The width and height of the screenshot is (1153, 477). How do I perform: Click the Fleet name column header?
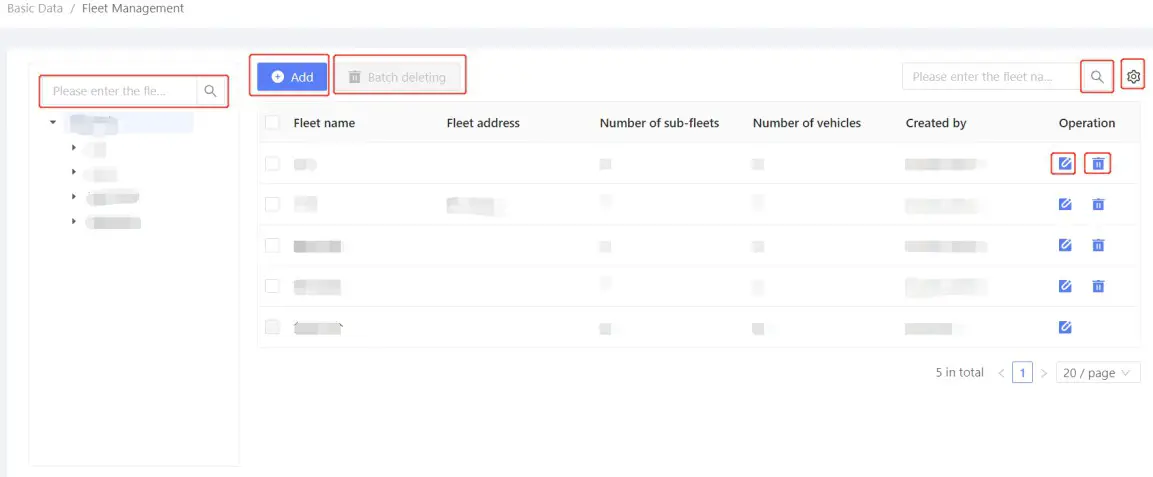[x=324, y=123]
